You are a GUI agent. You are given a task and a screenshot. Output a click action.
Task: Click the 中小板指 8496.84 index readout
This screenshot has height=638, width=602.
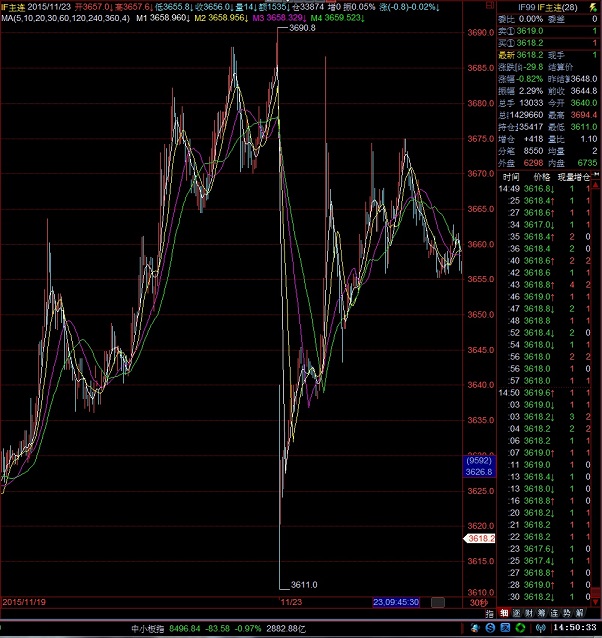click(166, 629)
